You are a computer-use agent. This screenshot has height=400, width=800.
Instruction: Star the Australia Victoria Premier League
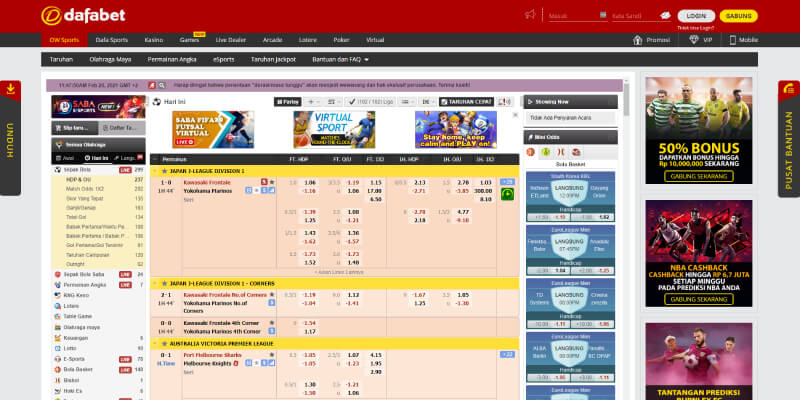[164, 344]
